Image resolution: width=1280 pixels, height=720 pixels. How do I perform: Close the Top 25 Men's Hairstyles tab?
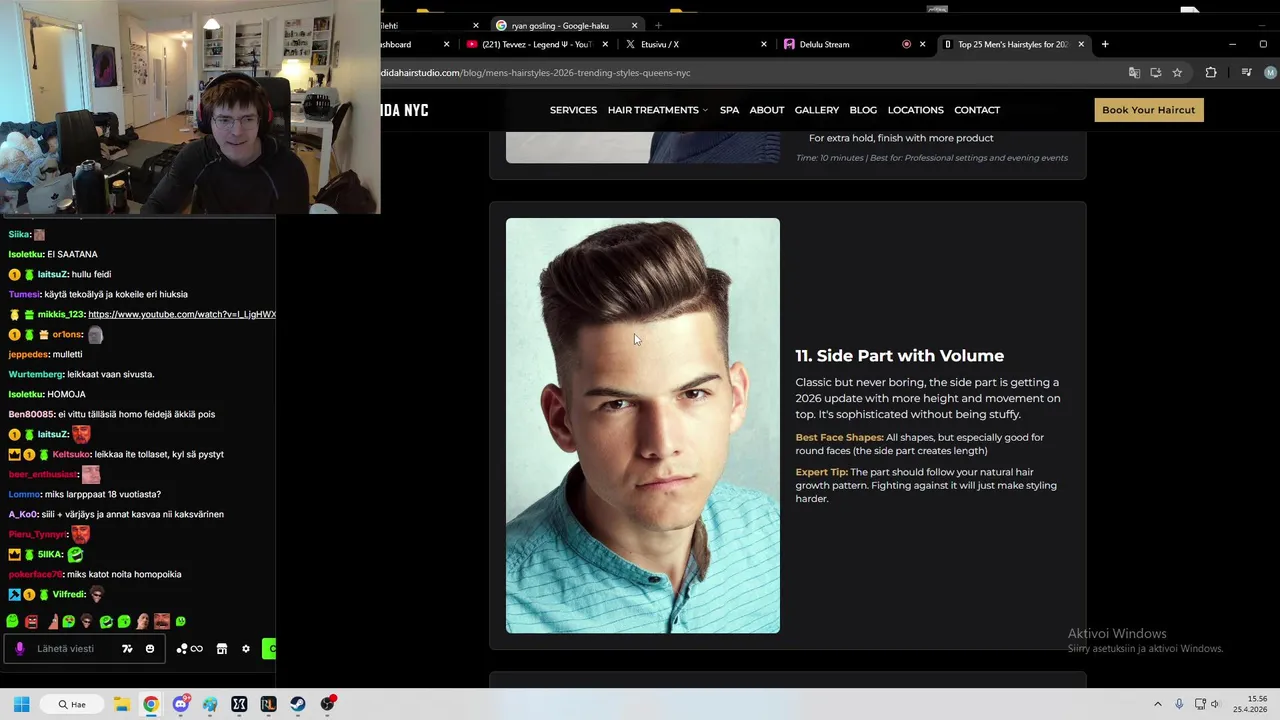1081,44
